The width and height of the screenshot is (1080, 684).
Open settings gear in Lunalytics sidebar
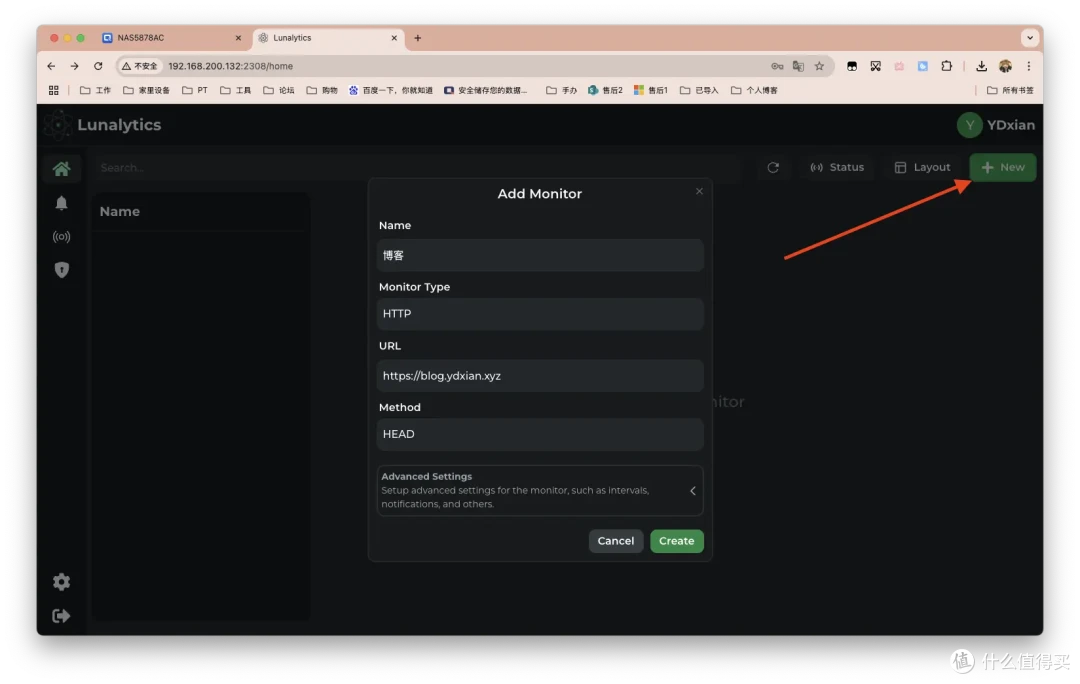(x=61, y=582)
